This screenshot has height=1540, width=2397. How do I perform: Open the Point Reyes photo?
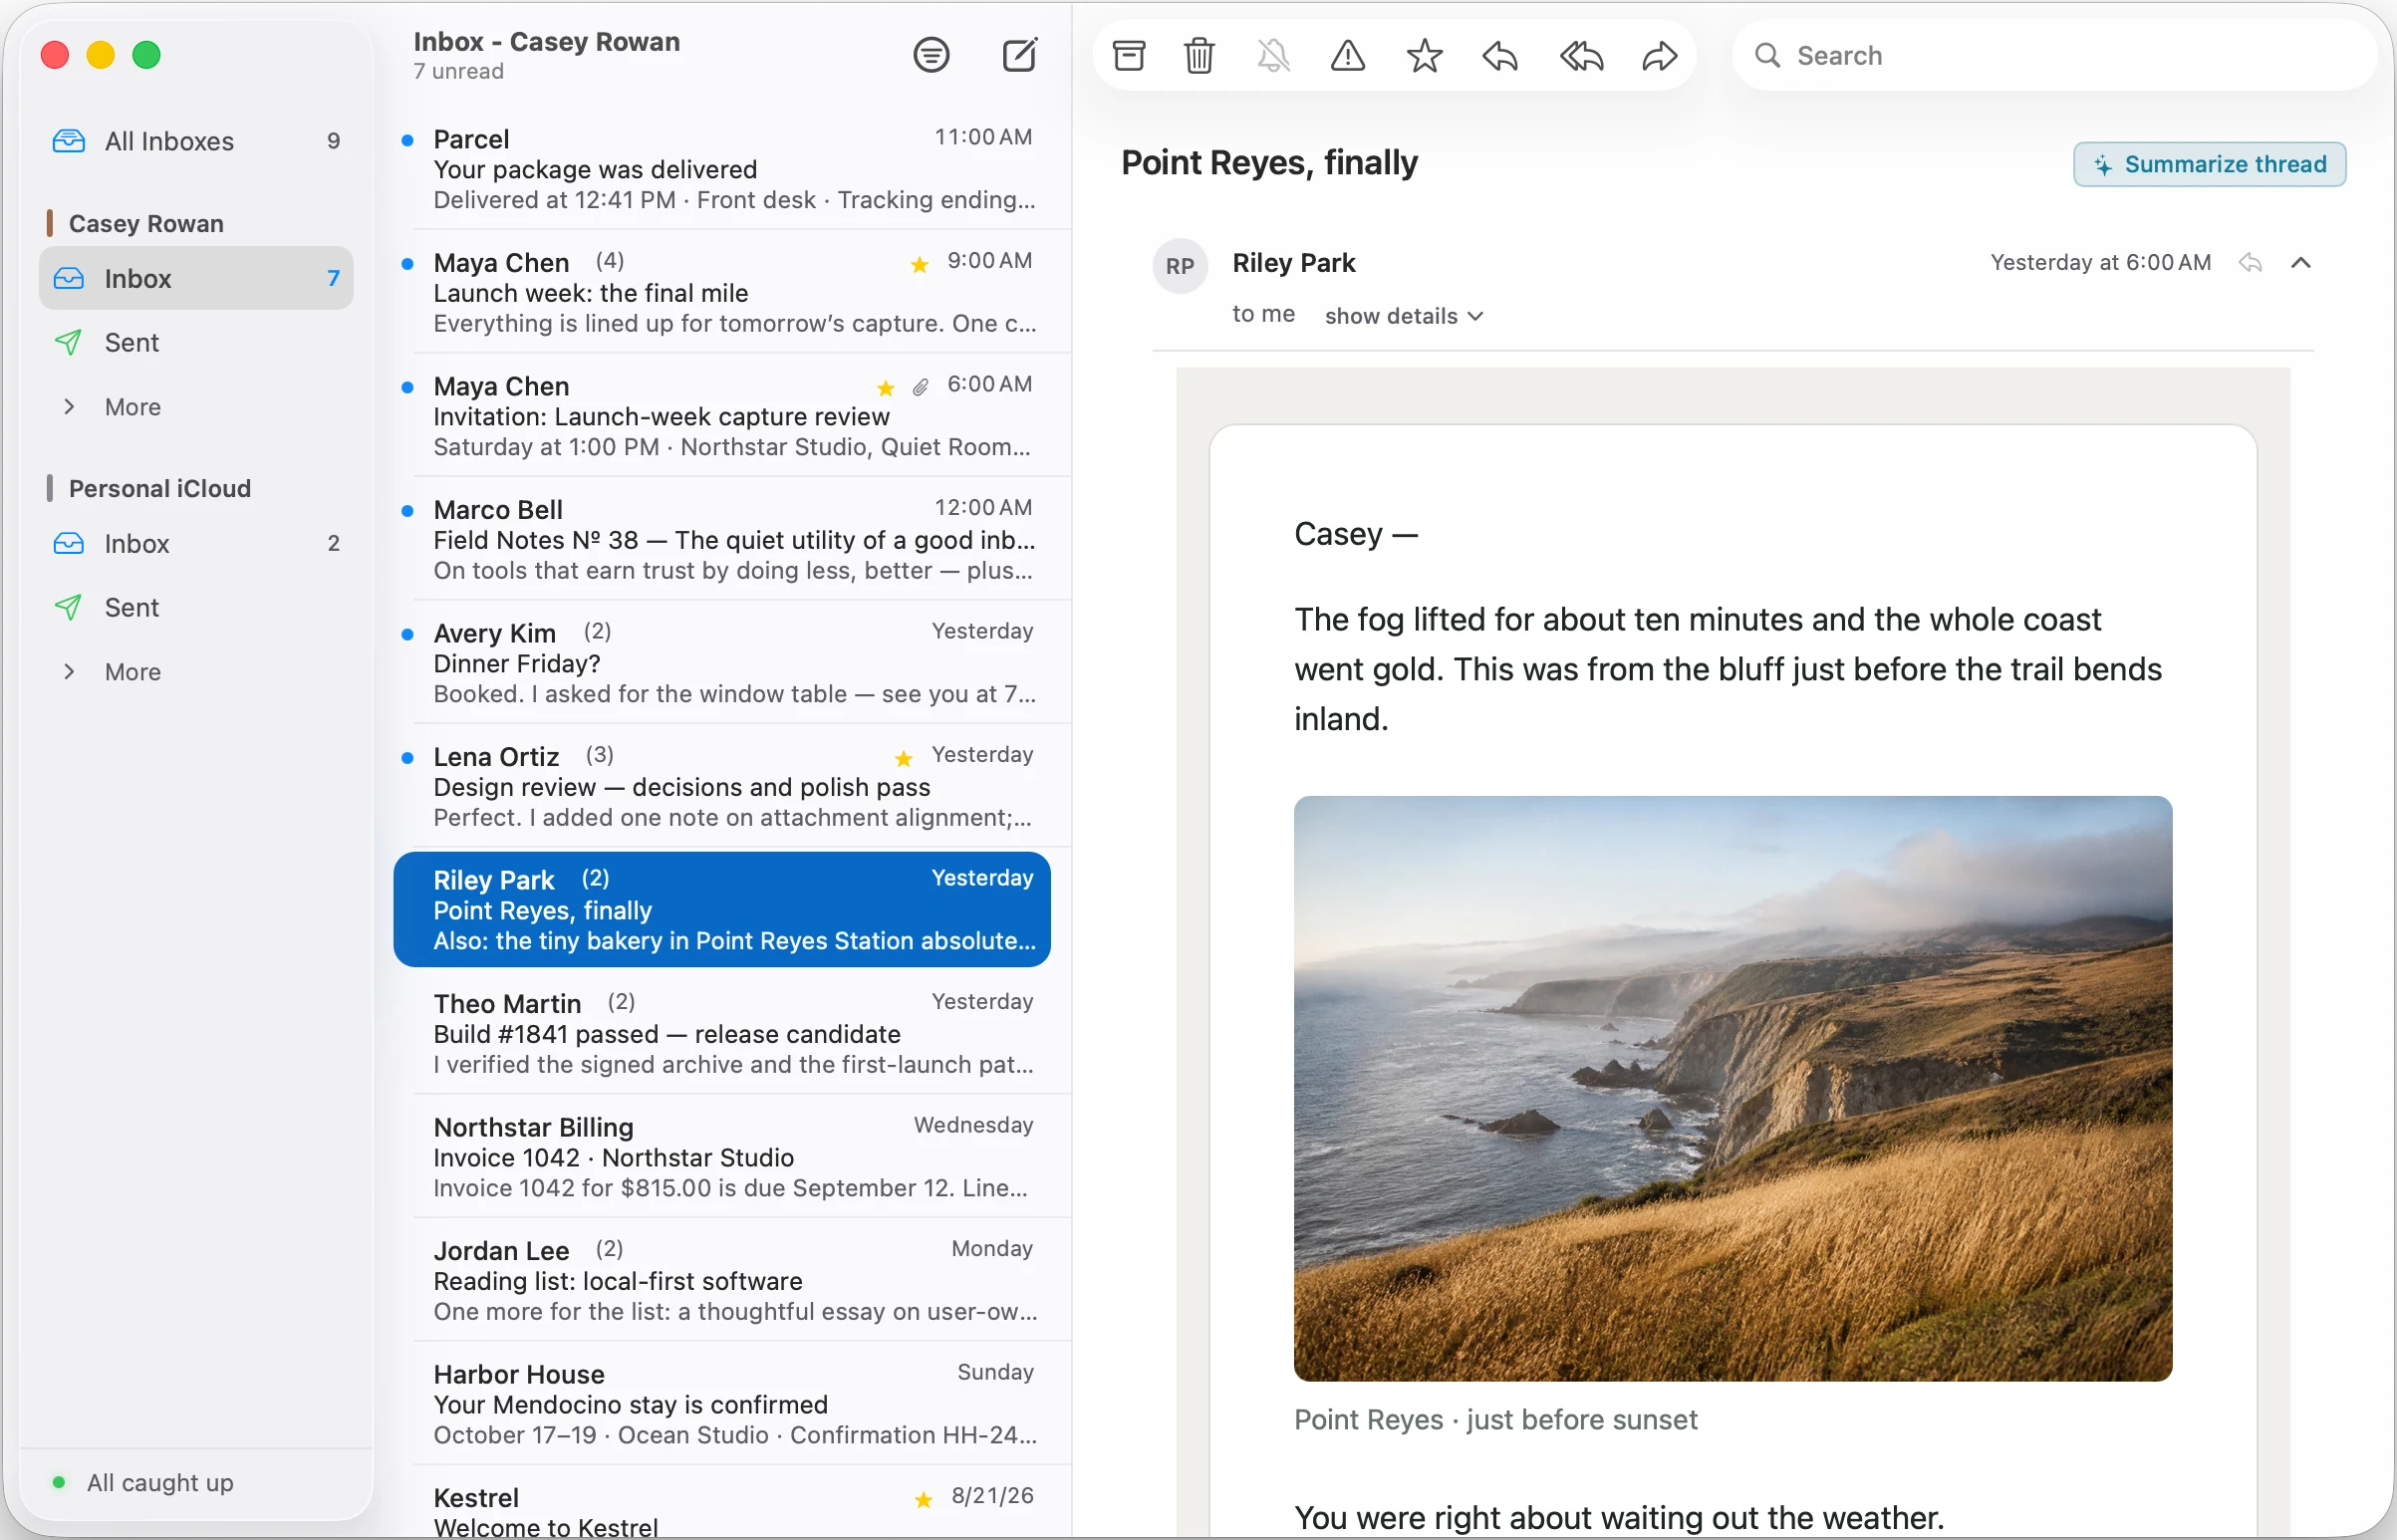coord(1733,1089)
